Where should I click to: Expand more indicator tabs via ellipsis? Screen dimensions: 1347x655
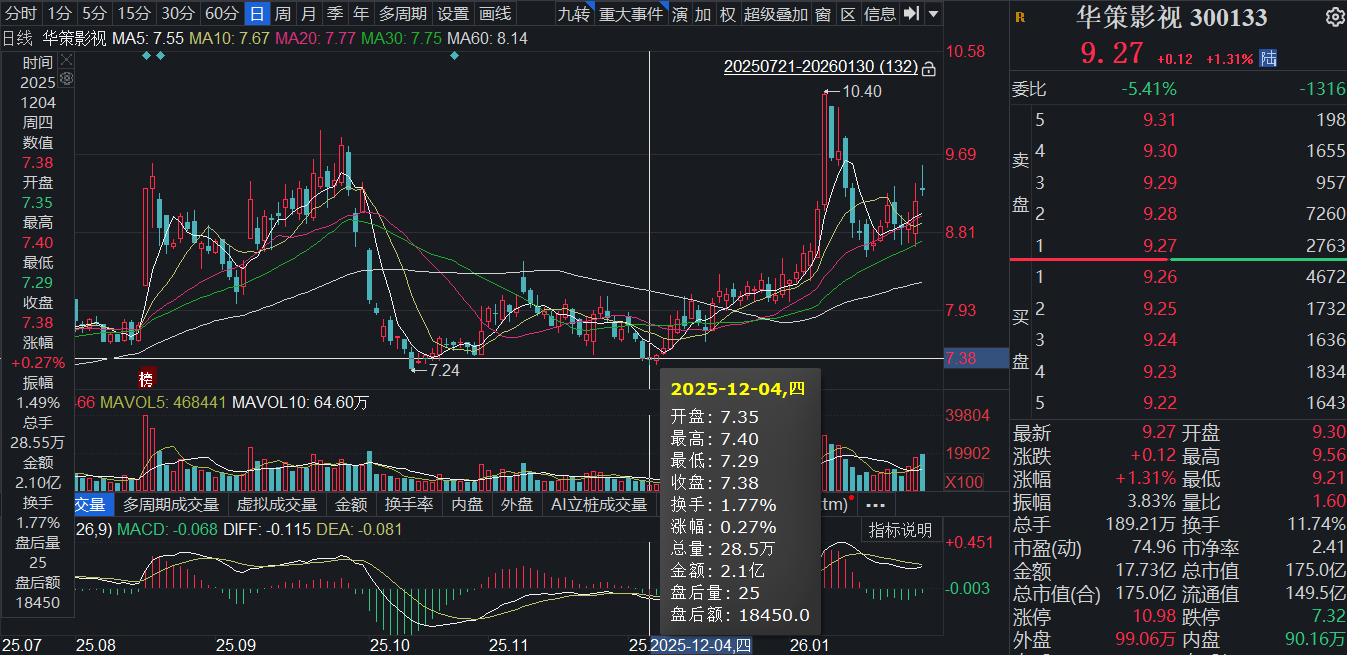pyautogui.click(x=875, y=505)
